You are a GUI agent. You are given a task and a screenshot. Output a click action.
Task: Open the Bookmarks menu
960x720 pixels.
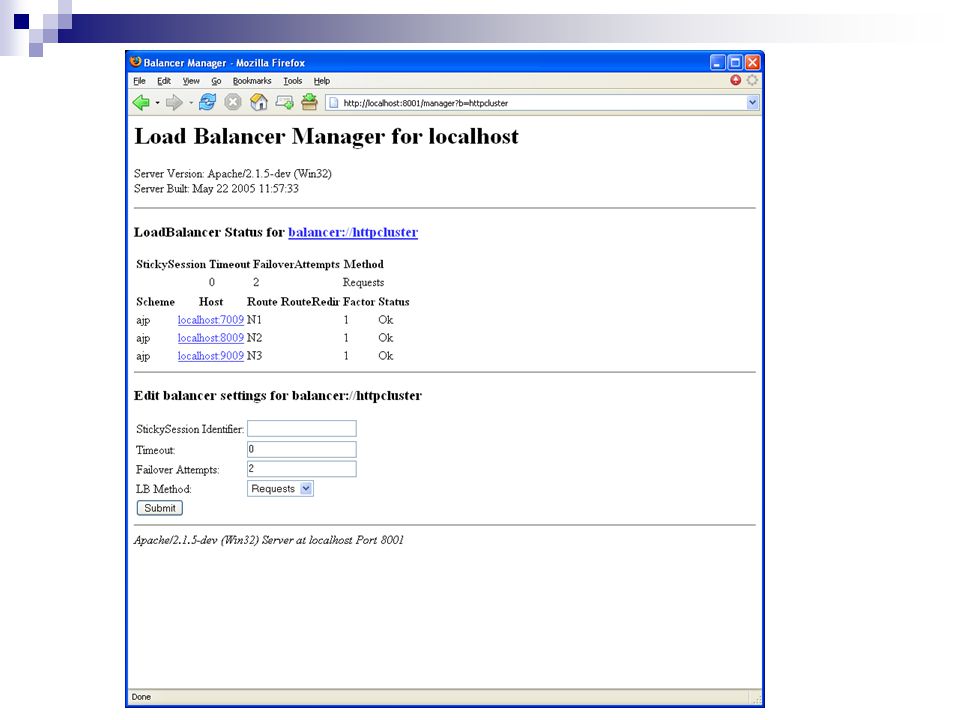(x=252, y=81)
